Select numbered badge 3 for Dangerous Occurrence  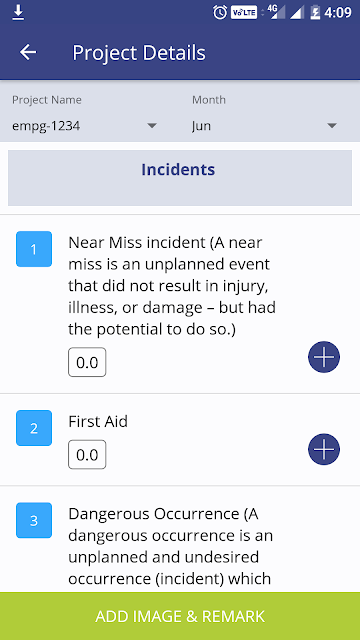[x=34, y=520]
